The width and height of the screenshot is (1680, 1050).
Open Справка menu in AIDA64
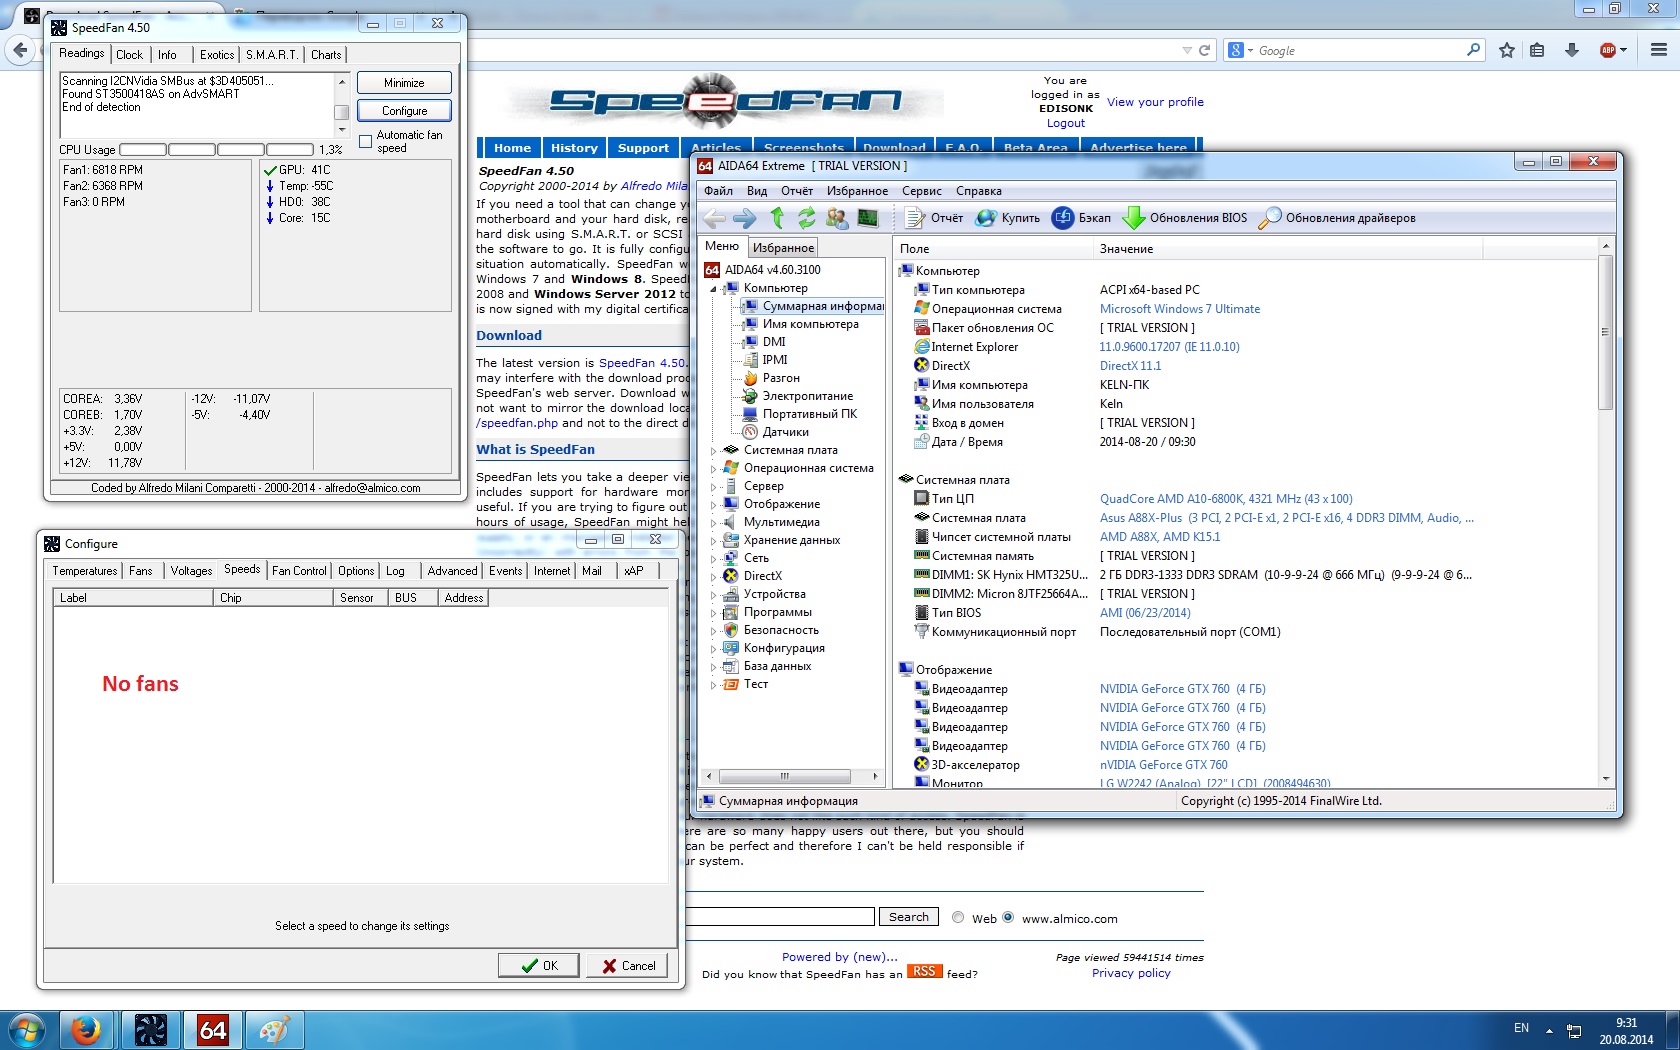point(978,191)
